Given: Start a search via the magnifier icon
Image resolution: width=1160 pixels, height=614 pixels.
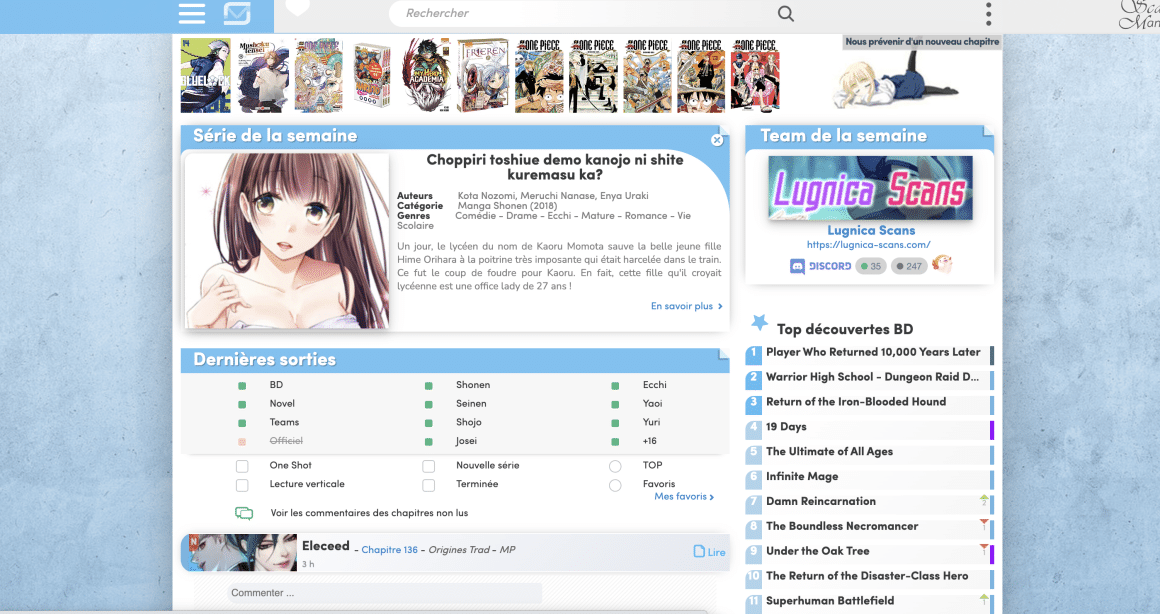Looking at the screenshot, I should [785, 14].
